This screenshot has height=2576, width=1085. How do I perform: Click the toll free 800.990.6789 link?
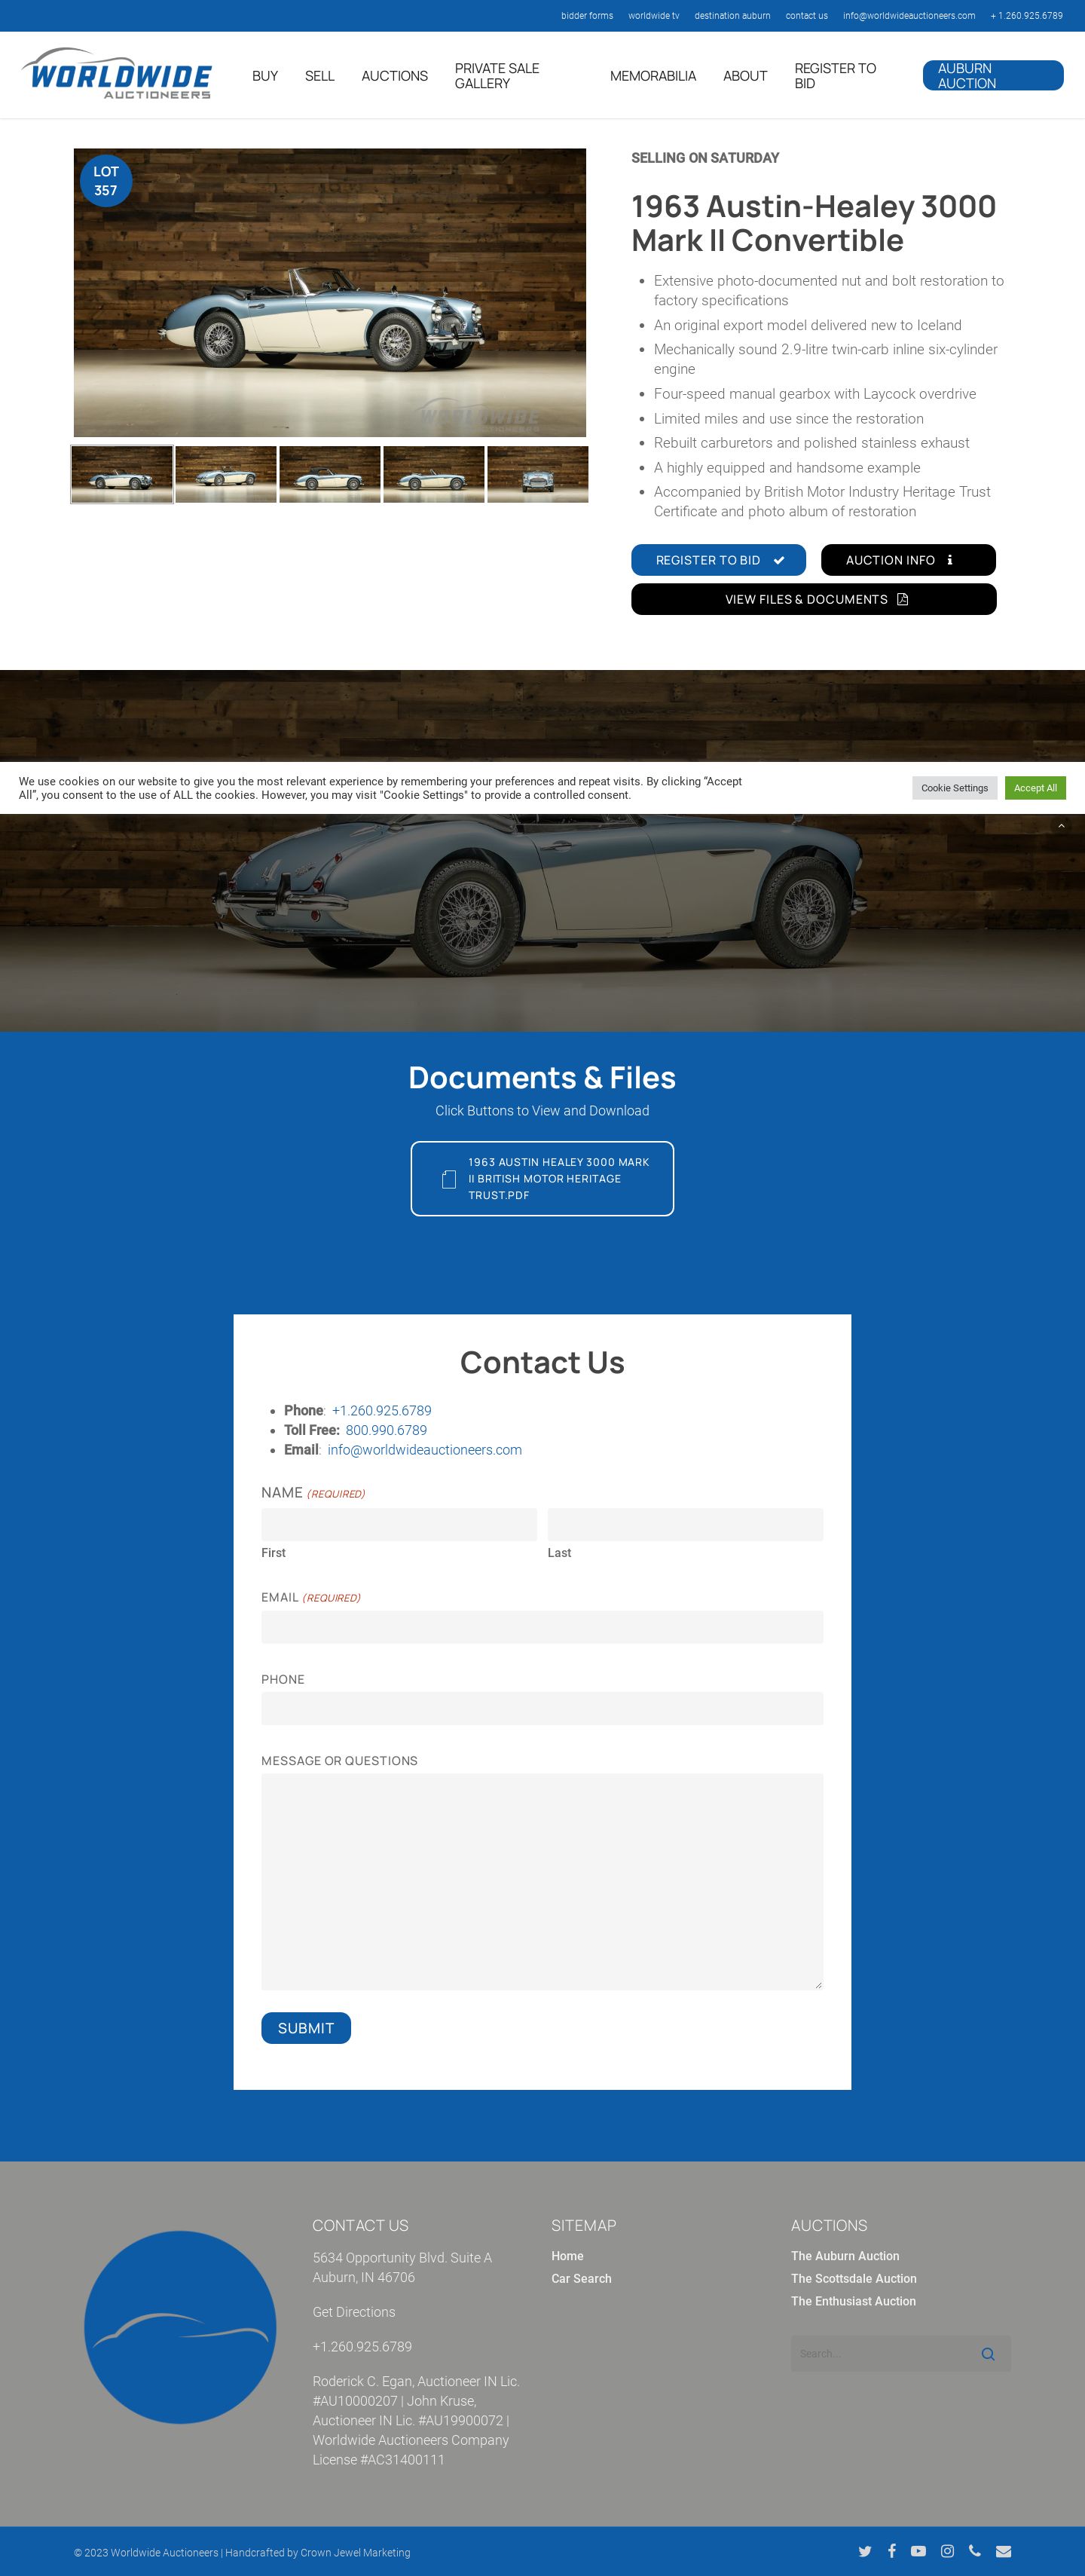pos(386,1430)
